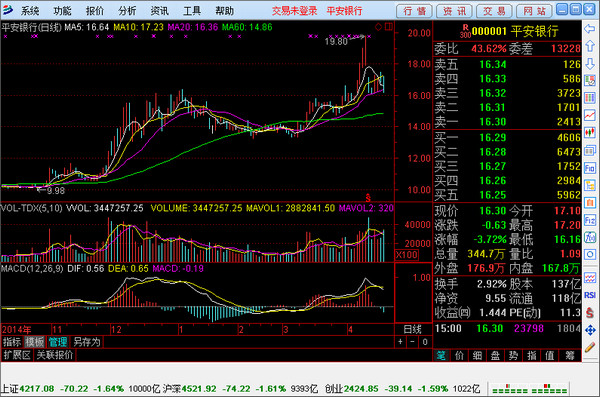The image size is (600, 397).
Task: Select the pencil drawing tool icon
Action: pos(590,347)
